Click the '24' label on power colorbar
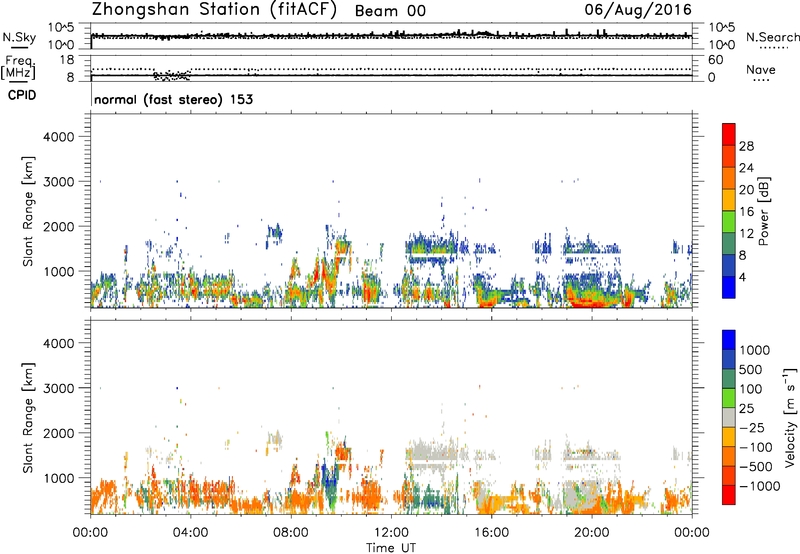 coord(746,168)
